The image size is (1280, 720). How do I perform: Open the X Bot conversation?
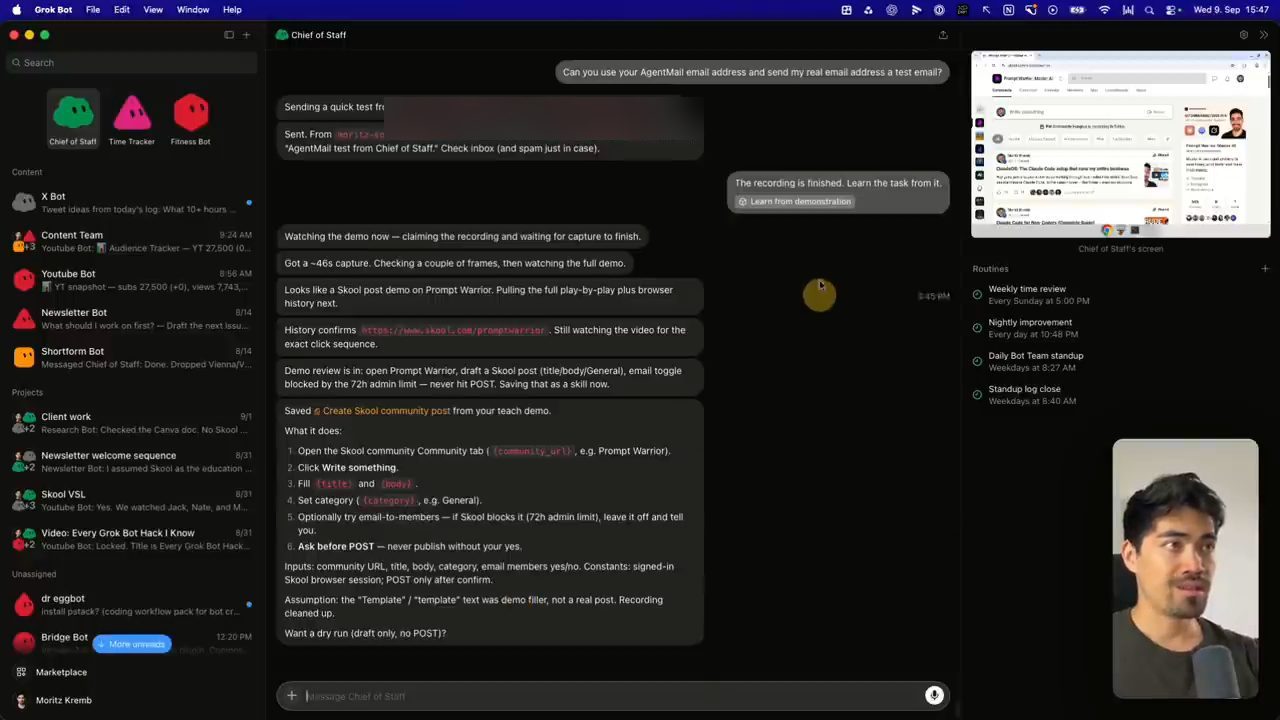point(132,202)
